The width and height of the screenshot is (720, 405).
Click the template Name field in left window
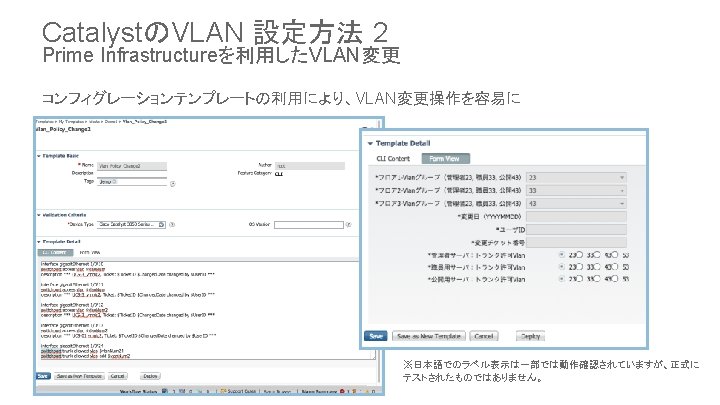pos(132,166)
